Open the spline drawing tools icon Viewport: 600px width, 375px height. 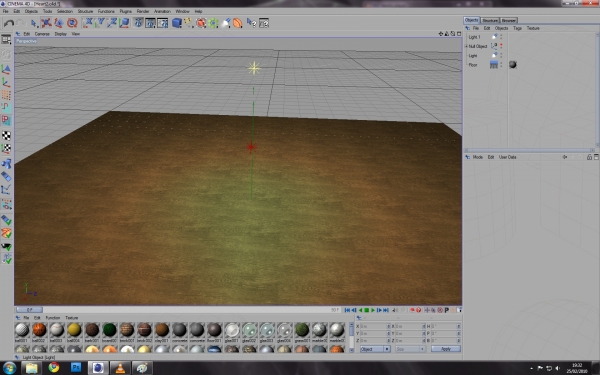click(x=189, y=23)
